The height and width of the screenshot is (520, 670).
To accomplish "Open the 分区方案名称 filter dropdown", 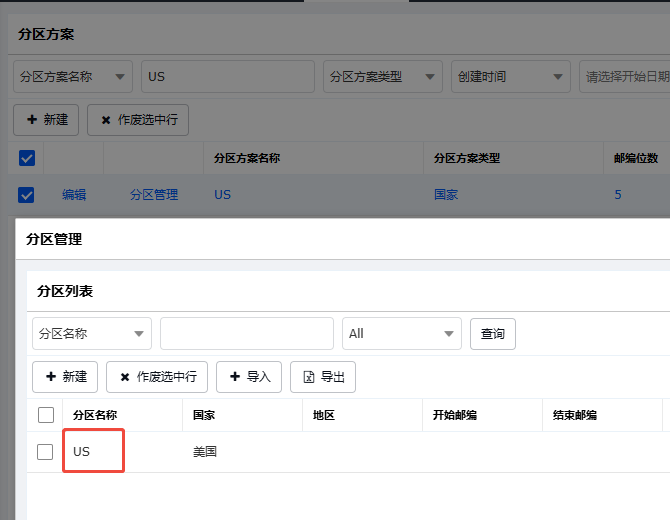I will [73, 77].
